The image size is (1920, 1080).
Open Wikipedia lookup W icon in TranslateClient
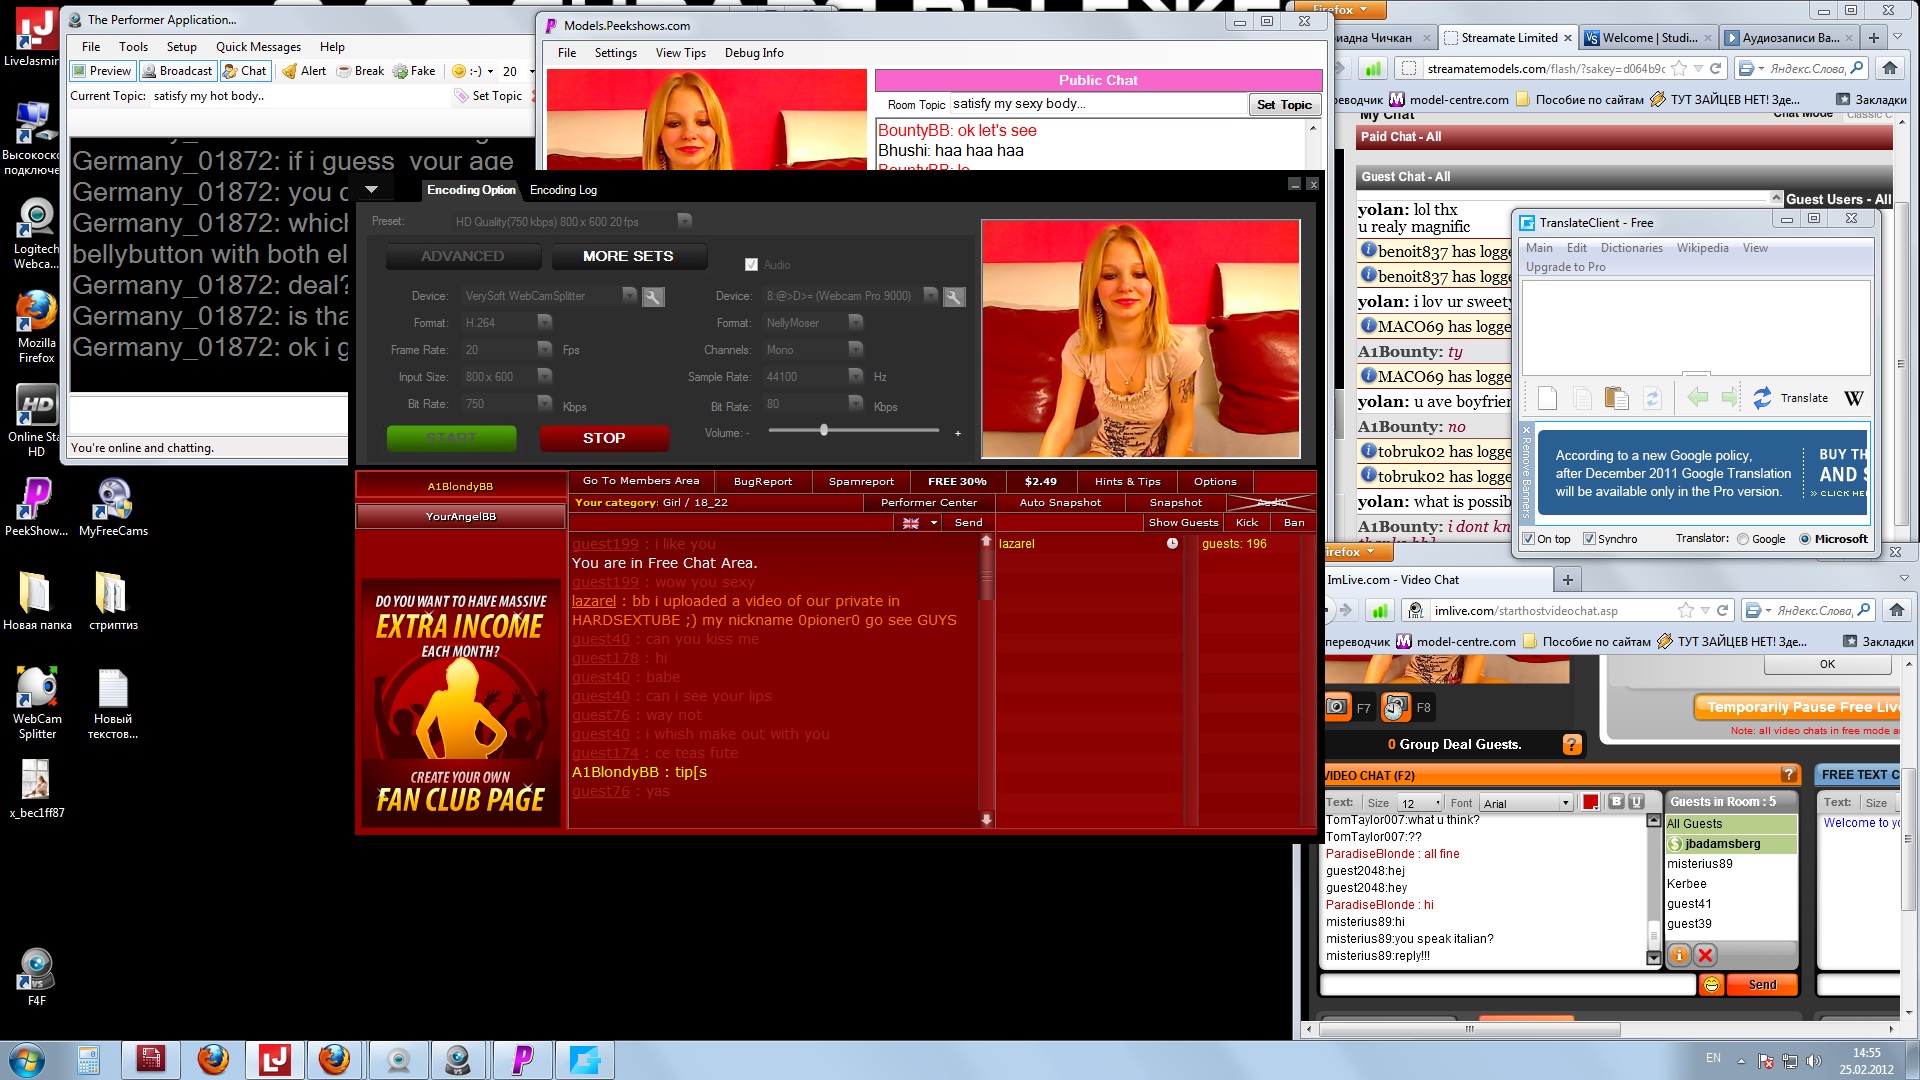pyautogui.click(x=1853, y=398)
